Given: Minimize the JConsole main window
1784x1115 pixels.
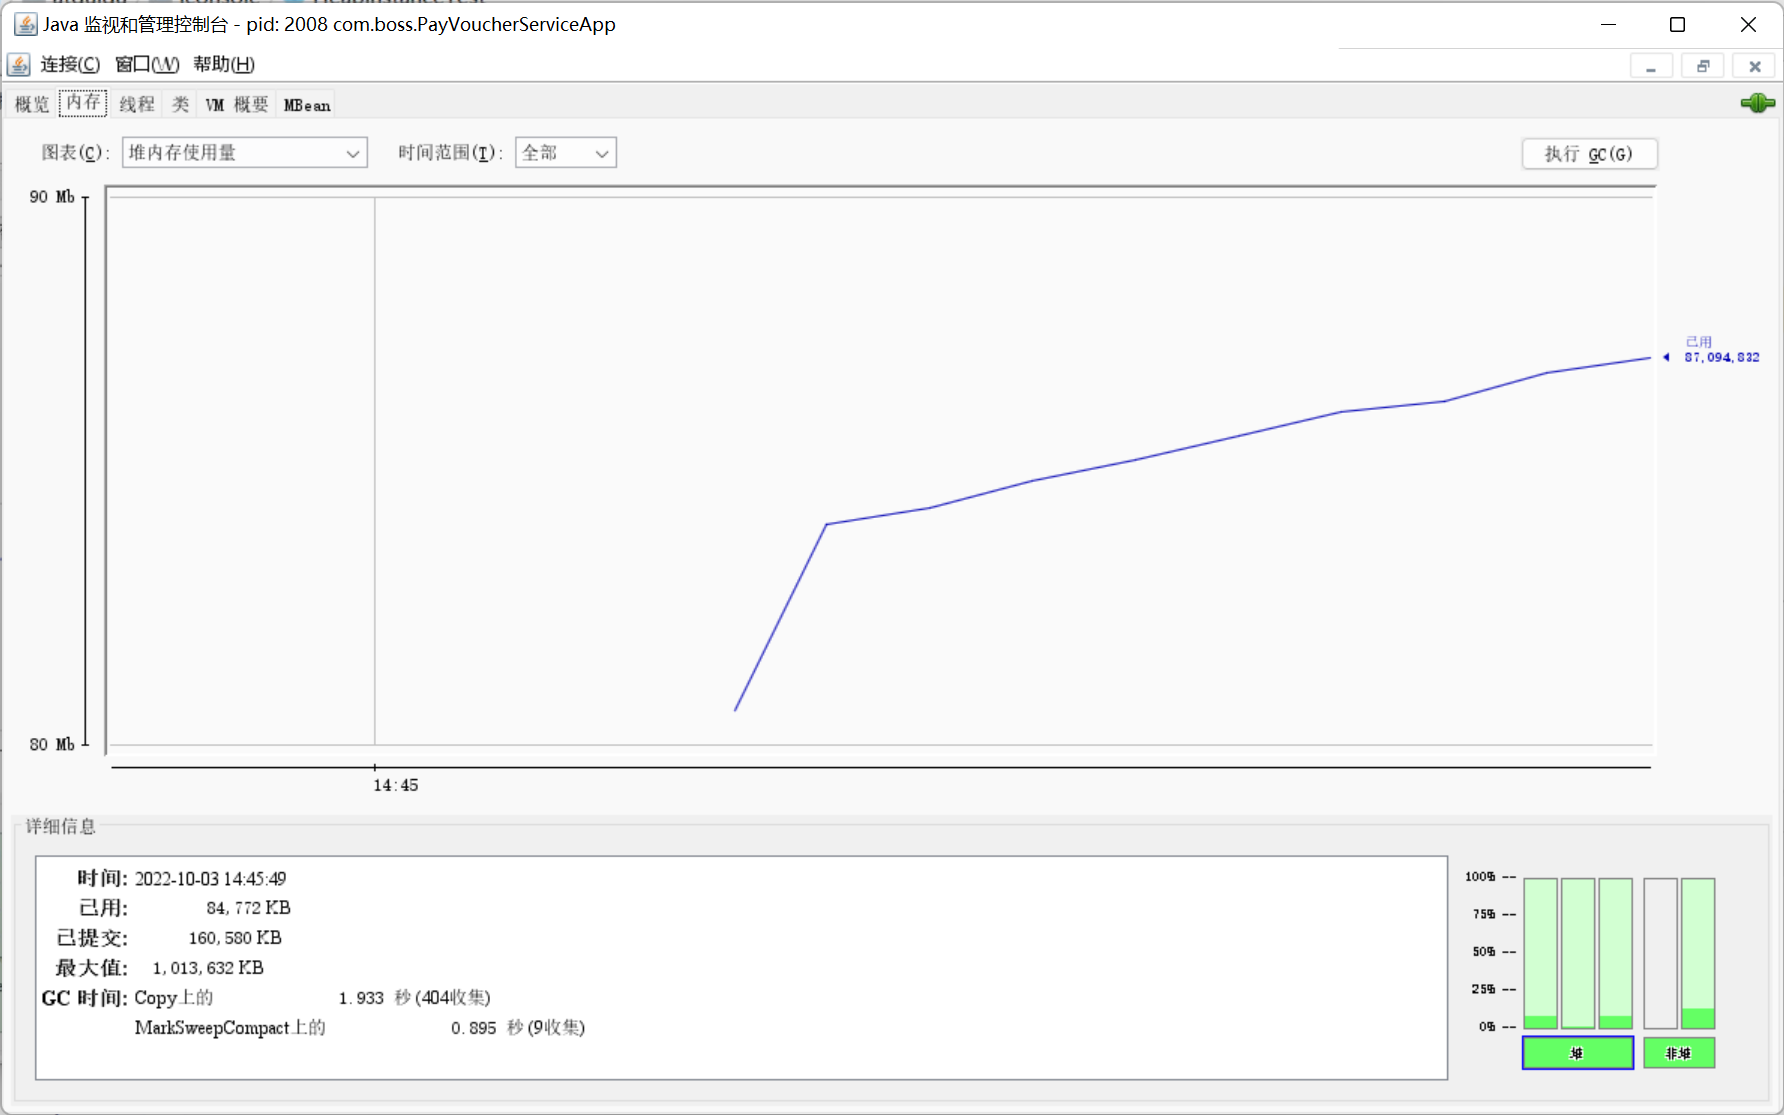Looking at the screenshot, I should 1608,24.
